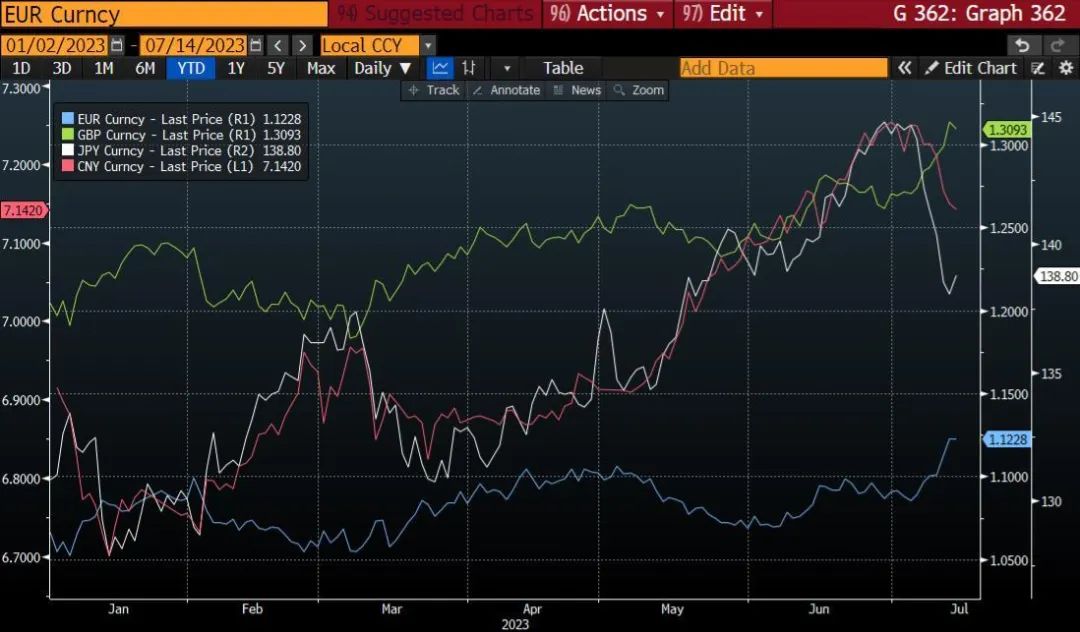Open chart settings gear icon
Viewport: 1080px width, 632px height.
1066,68
